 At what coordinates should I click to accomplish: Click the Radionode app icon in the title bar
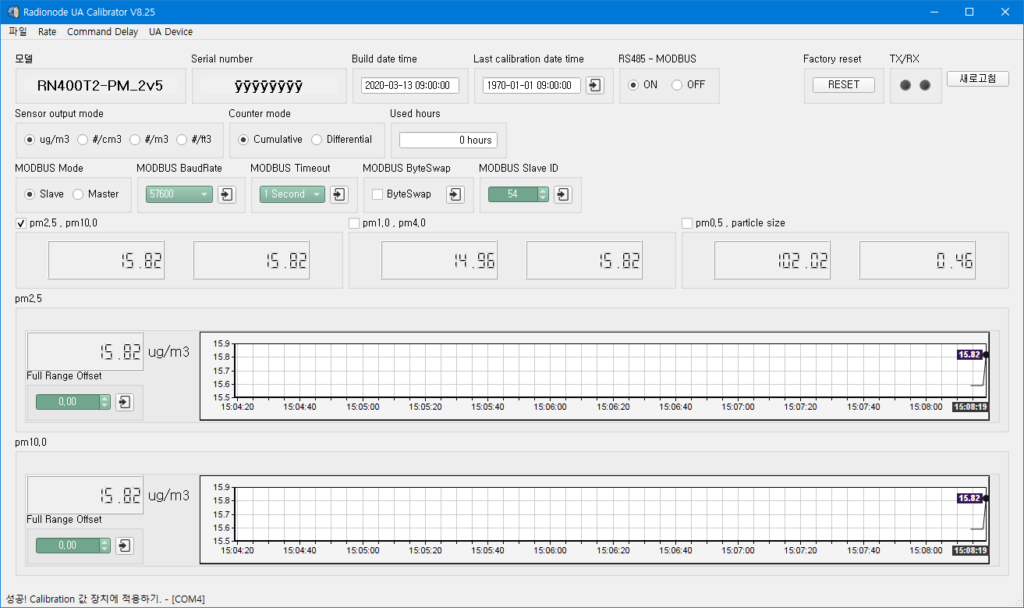pyautogui.click(x=11, y=11)
